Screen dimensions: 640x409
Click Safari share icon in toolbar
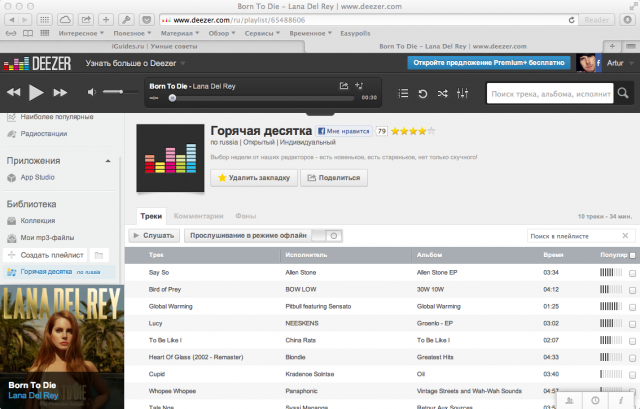86,20
